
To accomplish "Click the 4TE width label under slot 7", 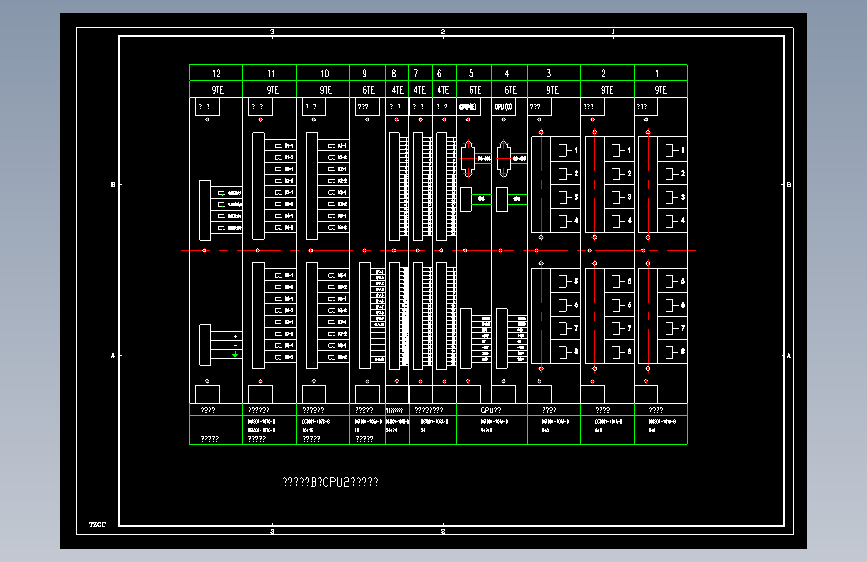I will pos(420,90).
